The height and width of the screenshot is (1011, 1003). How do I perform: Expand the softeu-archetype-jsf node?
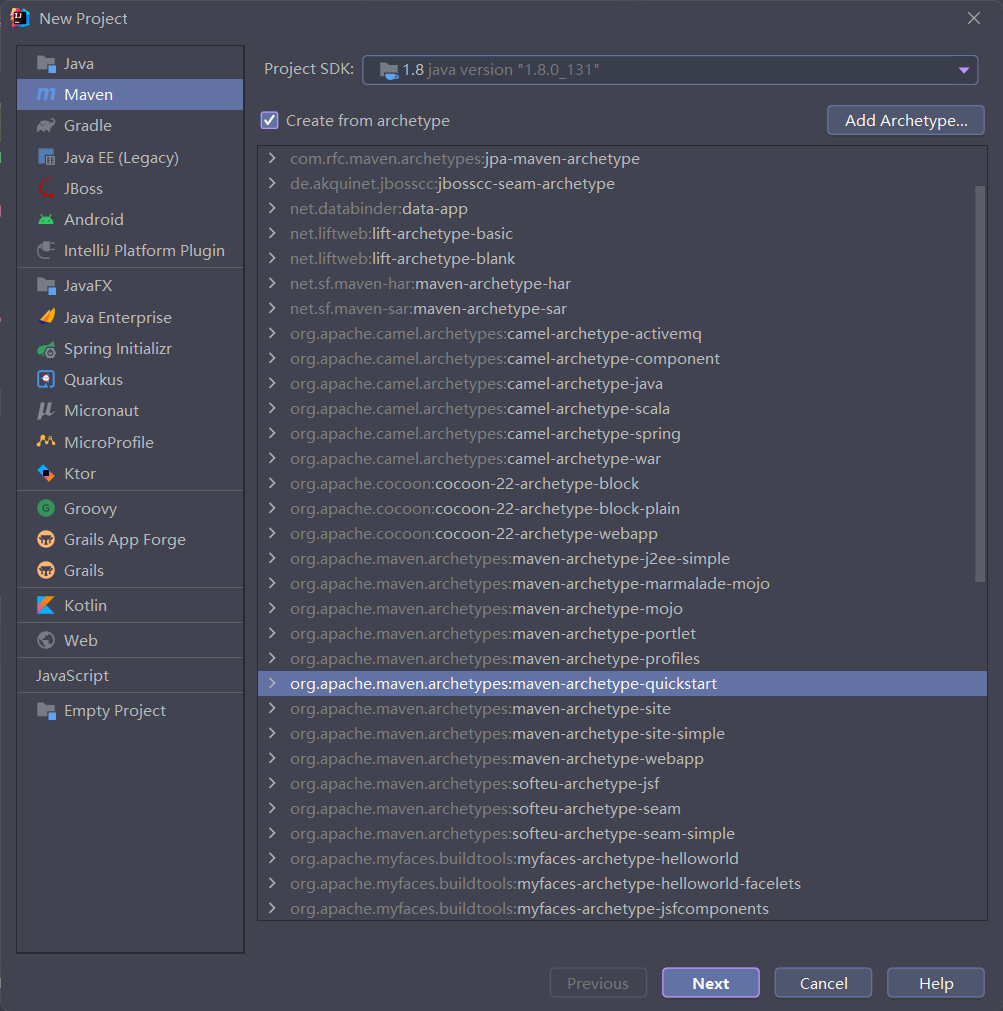(272, 783)
